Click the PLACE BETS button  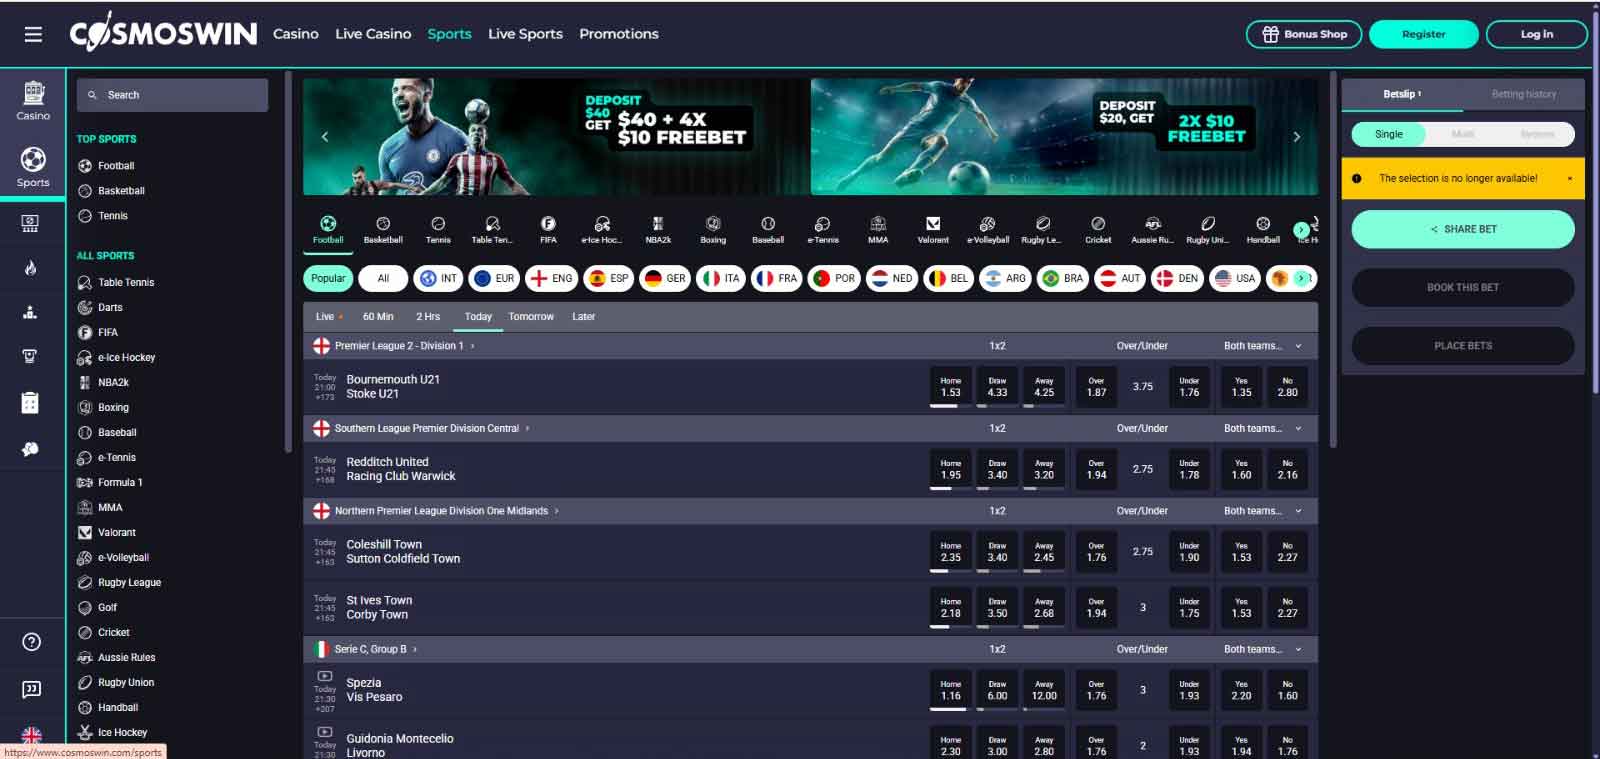pyautogui.click(x=1463, y=346)
